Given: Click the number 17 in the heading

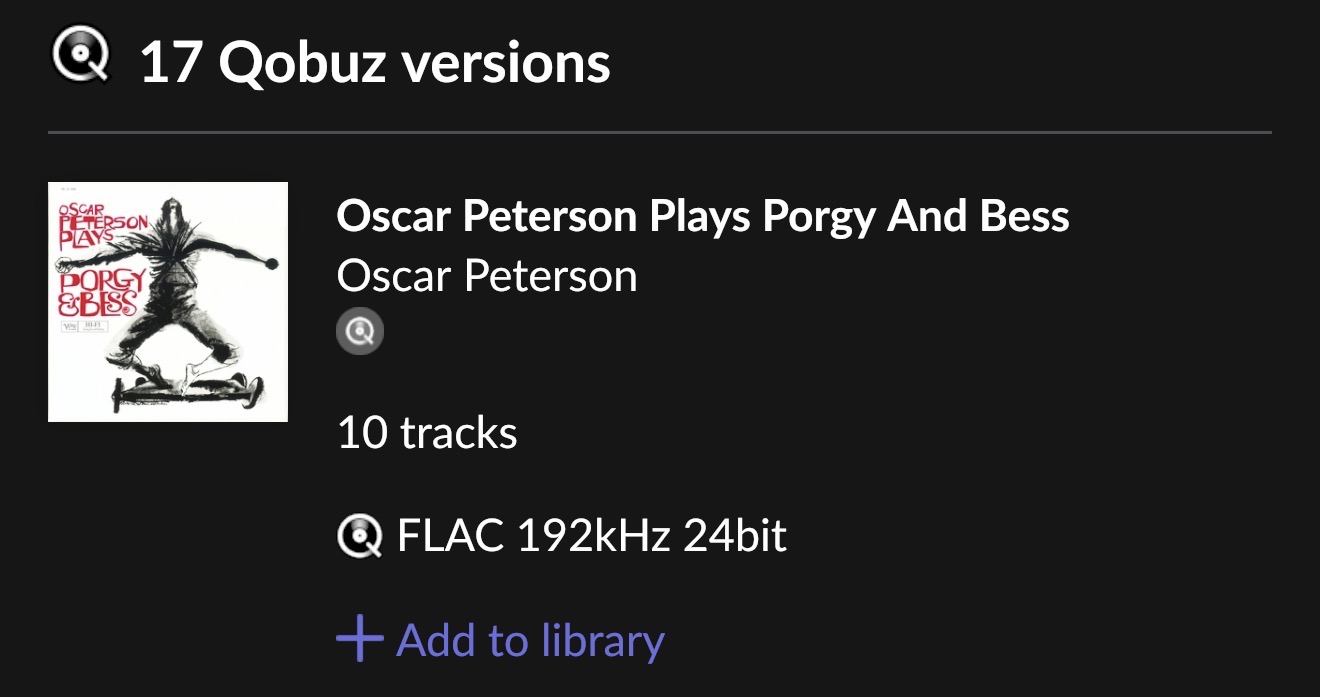Looking at the screenshot, I should [171, 62].
